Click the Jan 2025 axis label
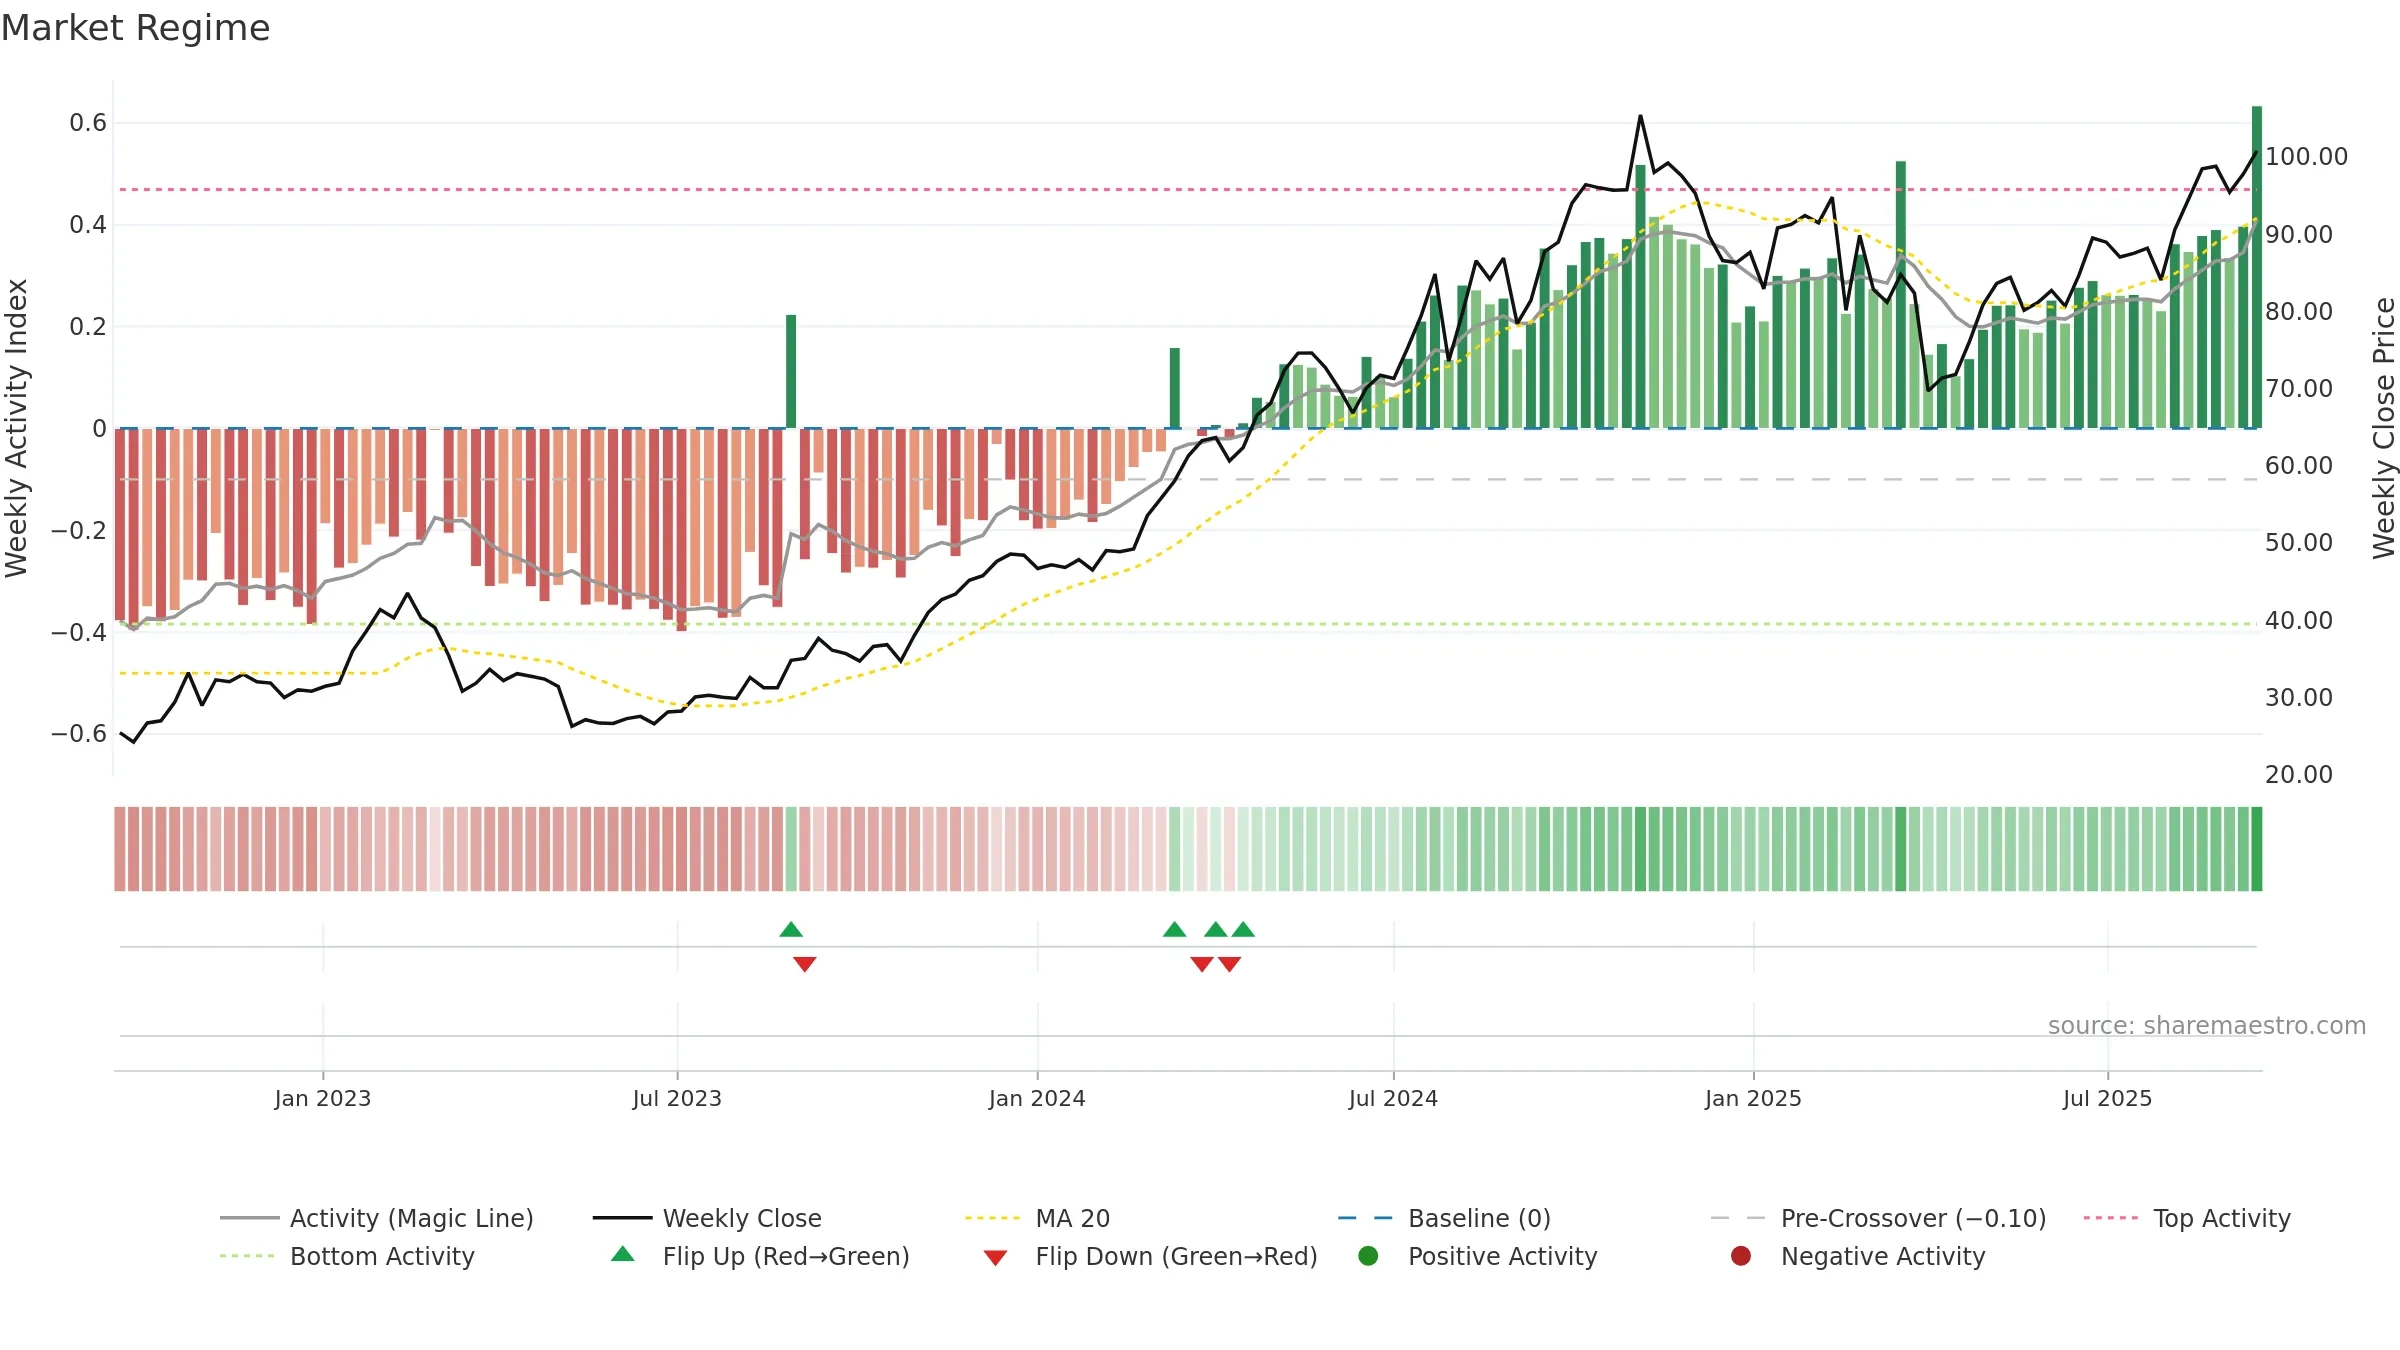The width and height of the screenshot is (2400, 1350). (x=1753, y=1098)
